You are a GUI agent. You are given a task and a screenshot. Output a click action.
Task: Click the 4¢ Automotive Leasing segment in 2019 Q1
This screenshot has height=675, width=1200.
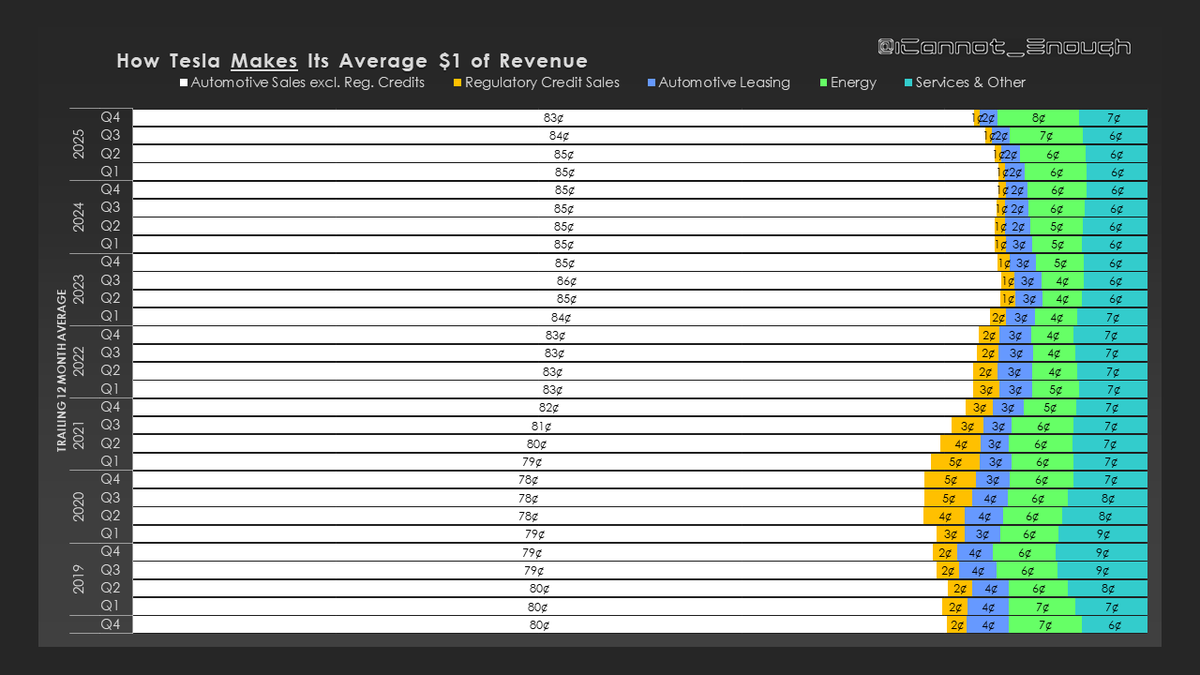pos(988,607)
